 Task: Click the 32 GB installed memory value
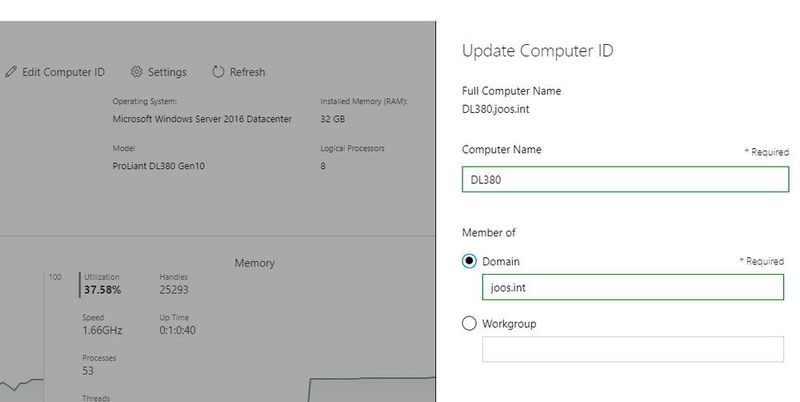333,119
